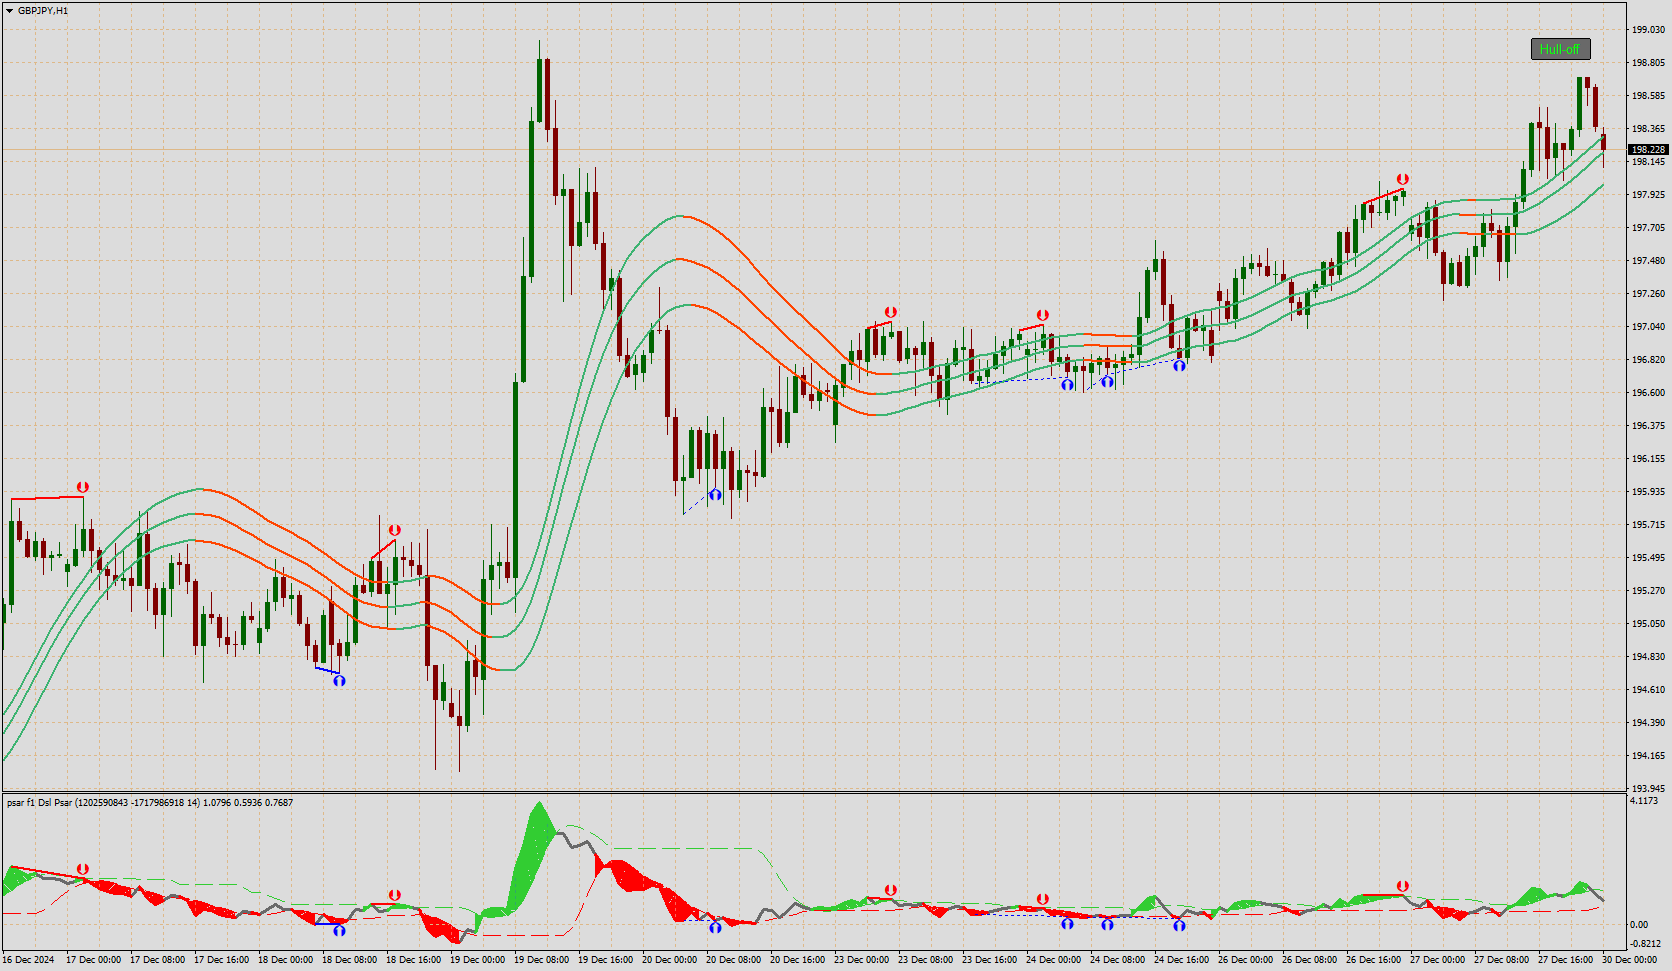Image resolution: width=1672 pixels, height=971 pixels.
Task: Click blue buy arrow below 20 Dec 08:00 candles
Action: (x=715, y=494)
